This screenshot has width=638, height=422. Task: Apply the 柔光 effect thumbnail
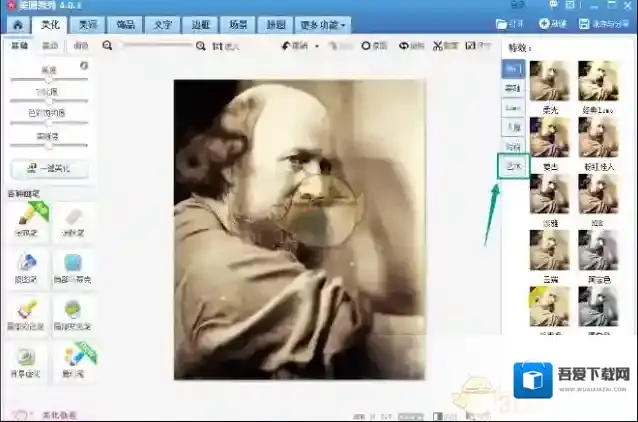pos(550,81)
